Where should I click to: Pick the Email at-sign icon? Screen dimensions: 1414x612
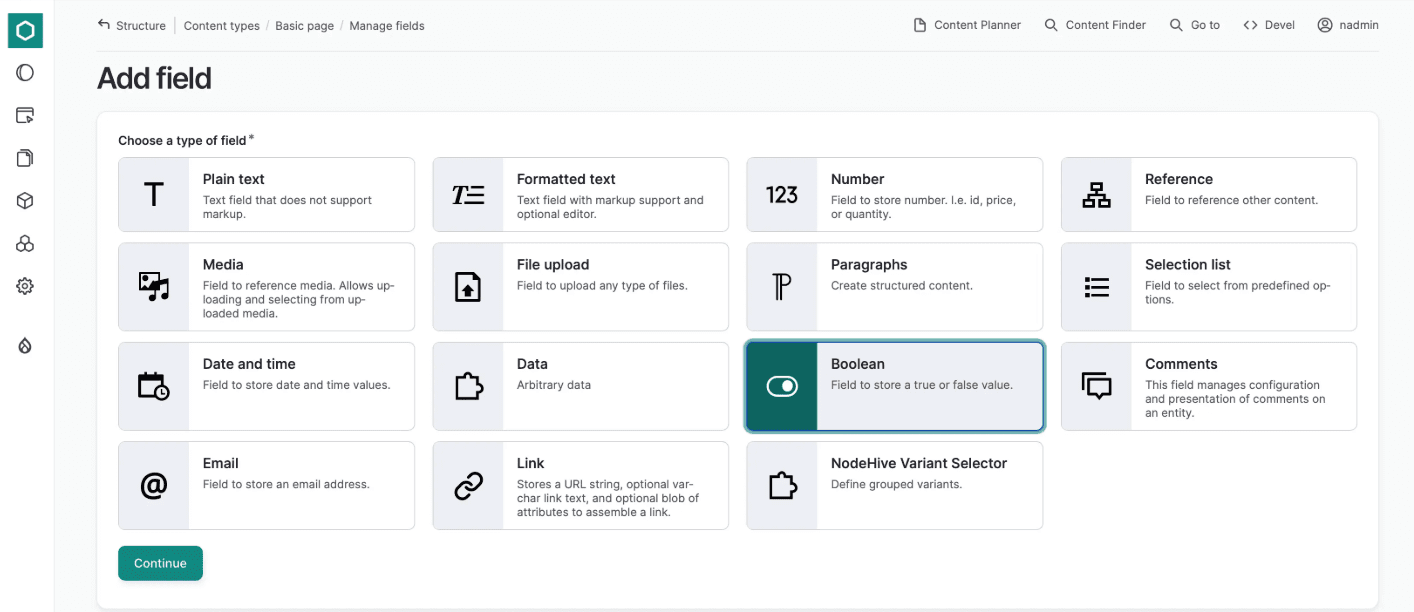point(153,486)
